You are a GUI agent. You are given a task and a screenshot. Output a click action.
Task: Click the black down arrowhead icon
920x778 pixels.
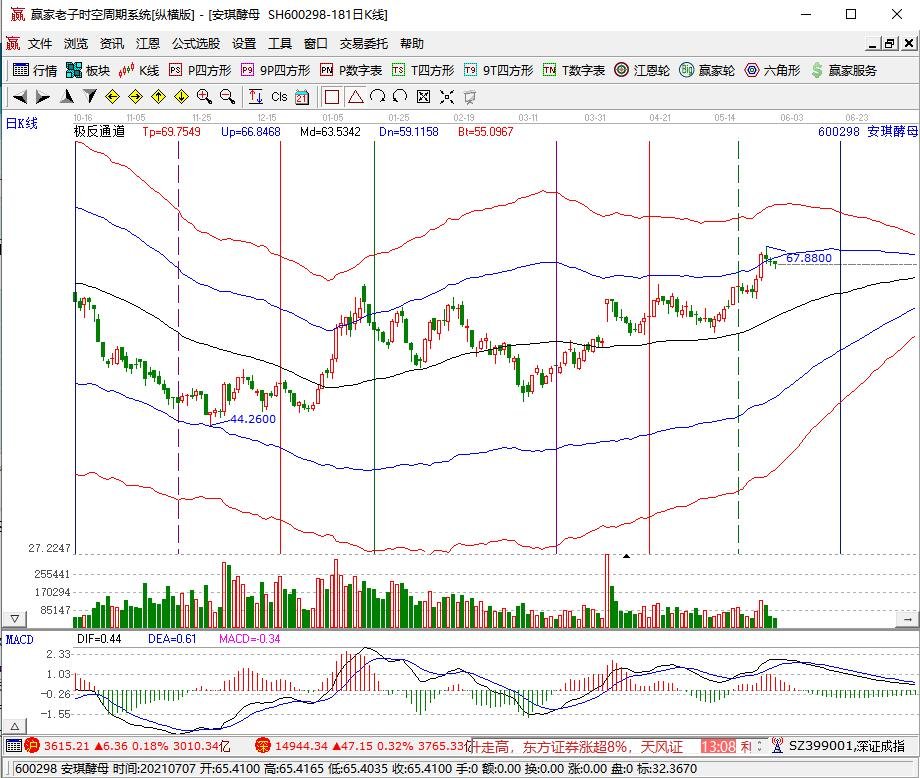coord(90,96)
